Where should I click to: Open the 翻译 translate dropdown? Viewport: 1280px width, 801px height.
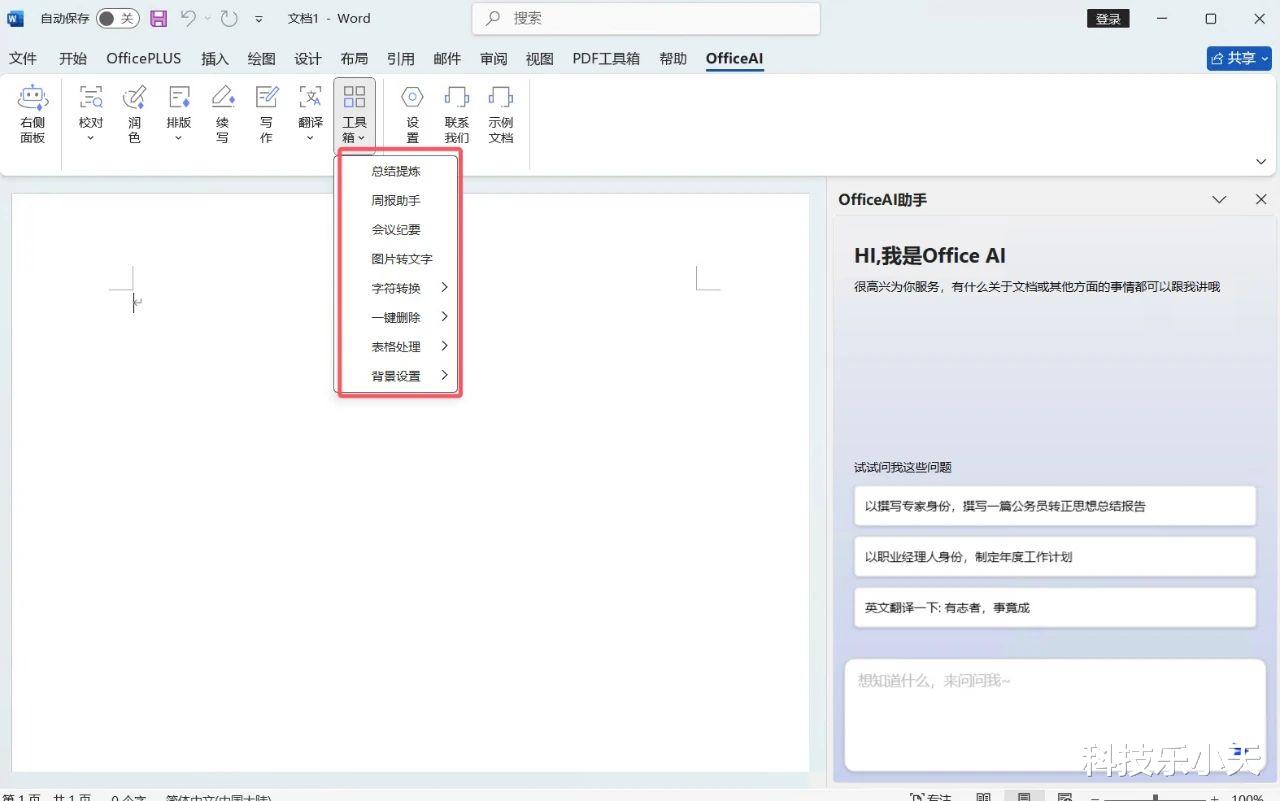(310, 114)
